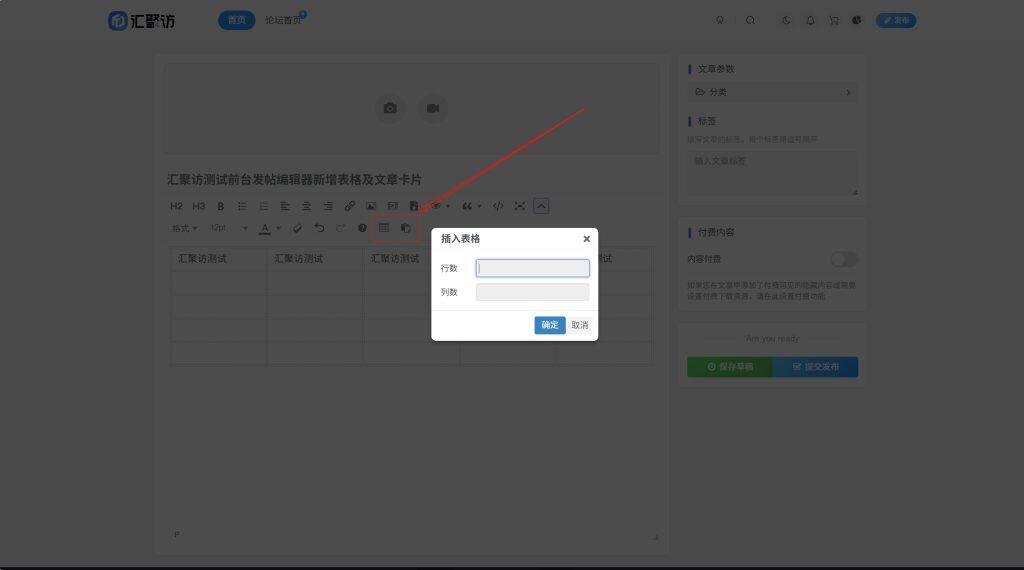Toggle bold formatting in the editor
The image size is (1024, 570).
click(221, 206)
